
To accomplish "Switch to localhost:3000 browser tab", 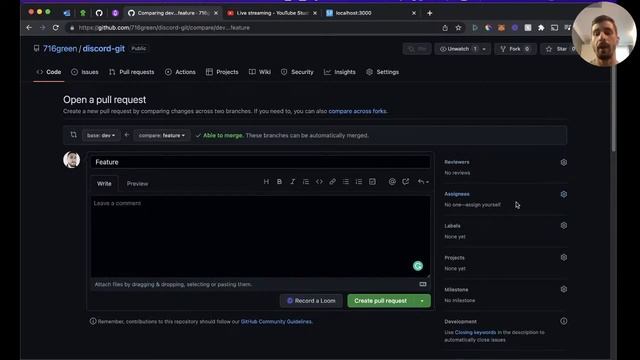I will (366, 13).
